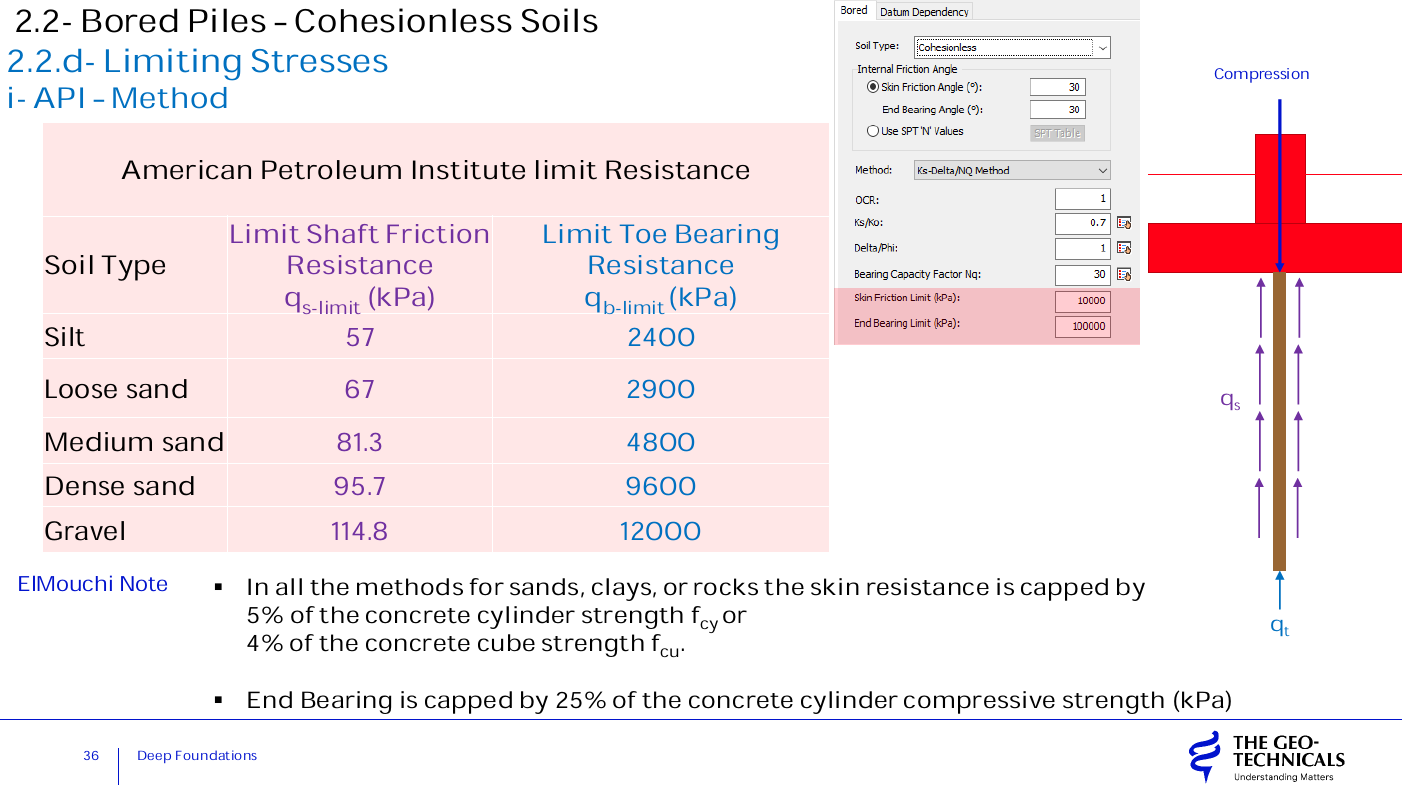Select the Skin Friction Angle radio button
This screenshot has width=1402, height=785.
872,87
